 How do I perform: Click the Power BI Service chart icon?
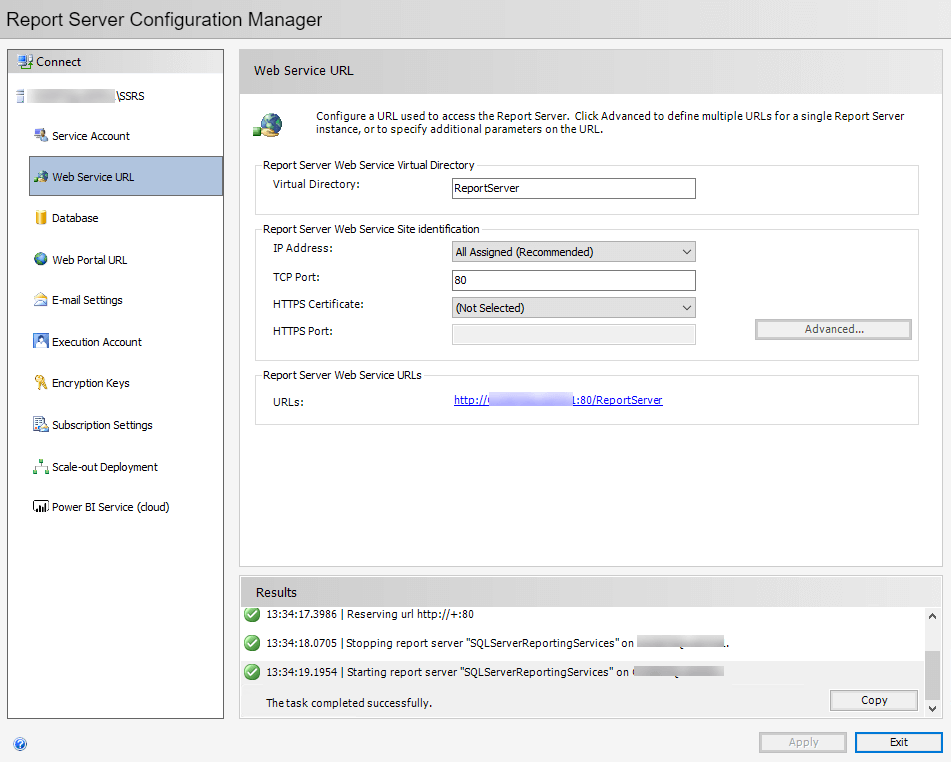40,507
